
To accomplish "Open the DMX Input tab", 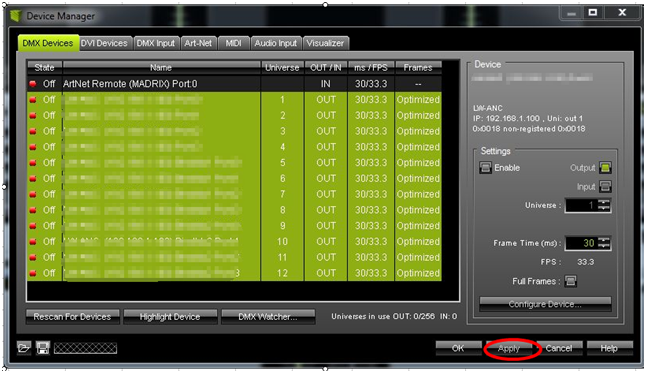I will tap(156, 43).
